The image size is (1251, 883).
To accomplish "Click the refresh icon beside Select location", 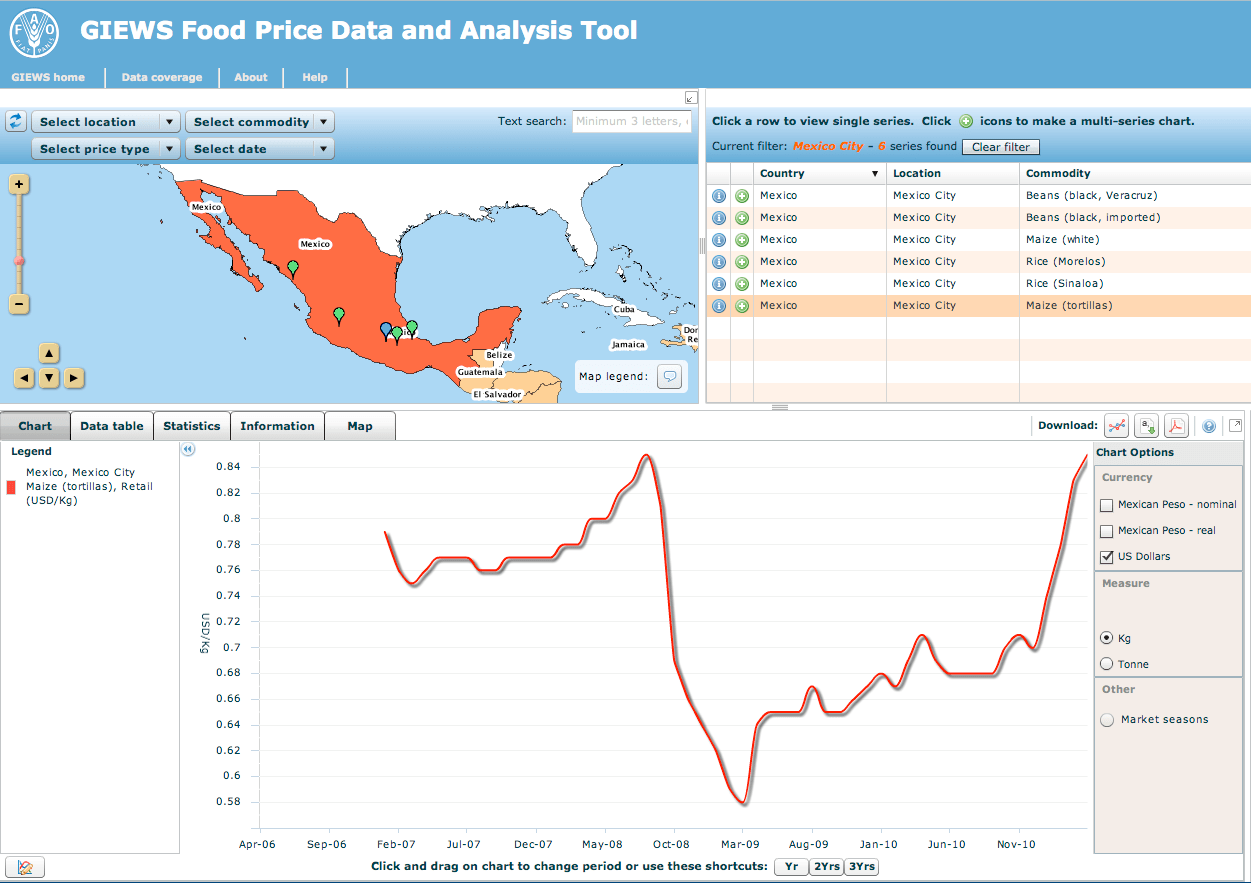I will click(16, 121).
